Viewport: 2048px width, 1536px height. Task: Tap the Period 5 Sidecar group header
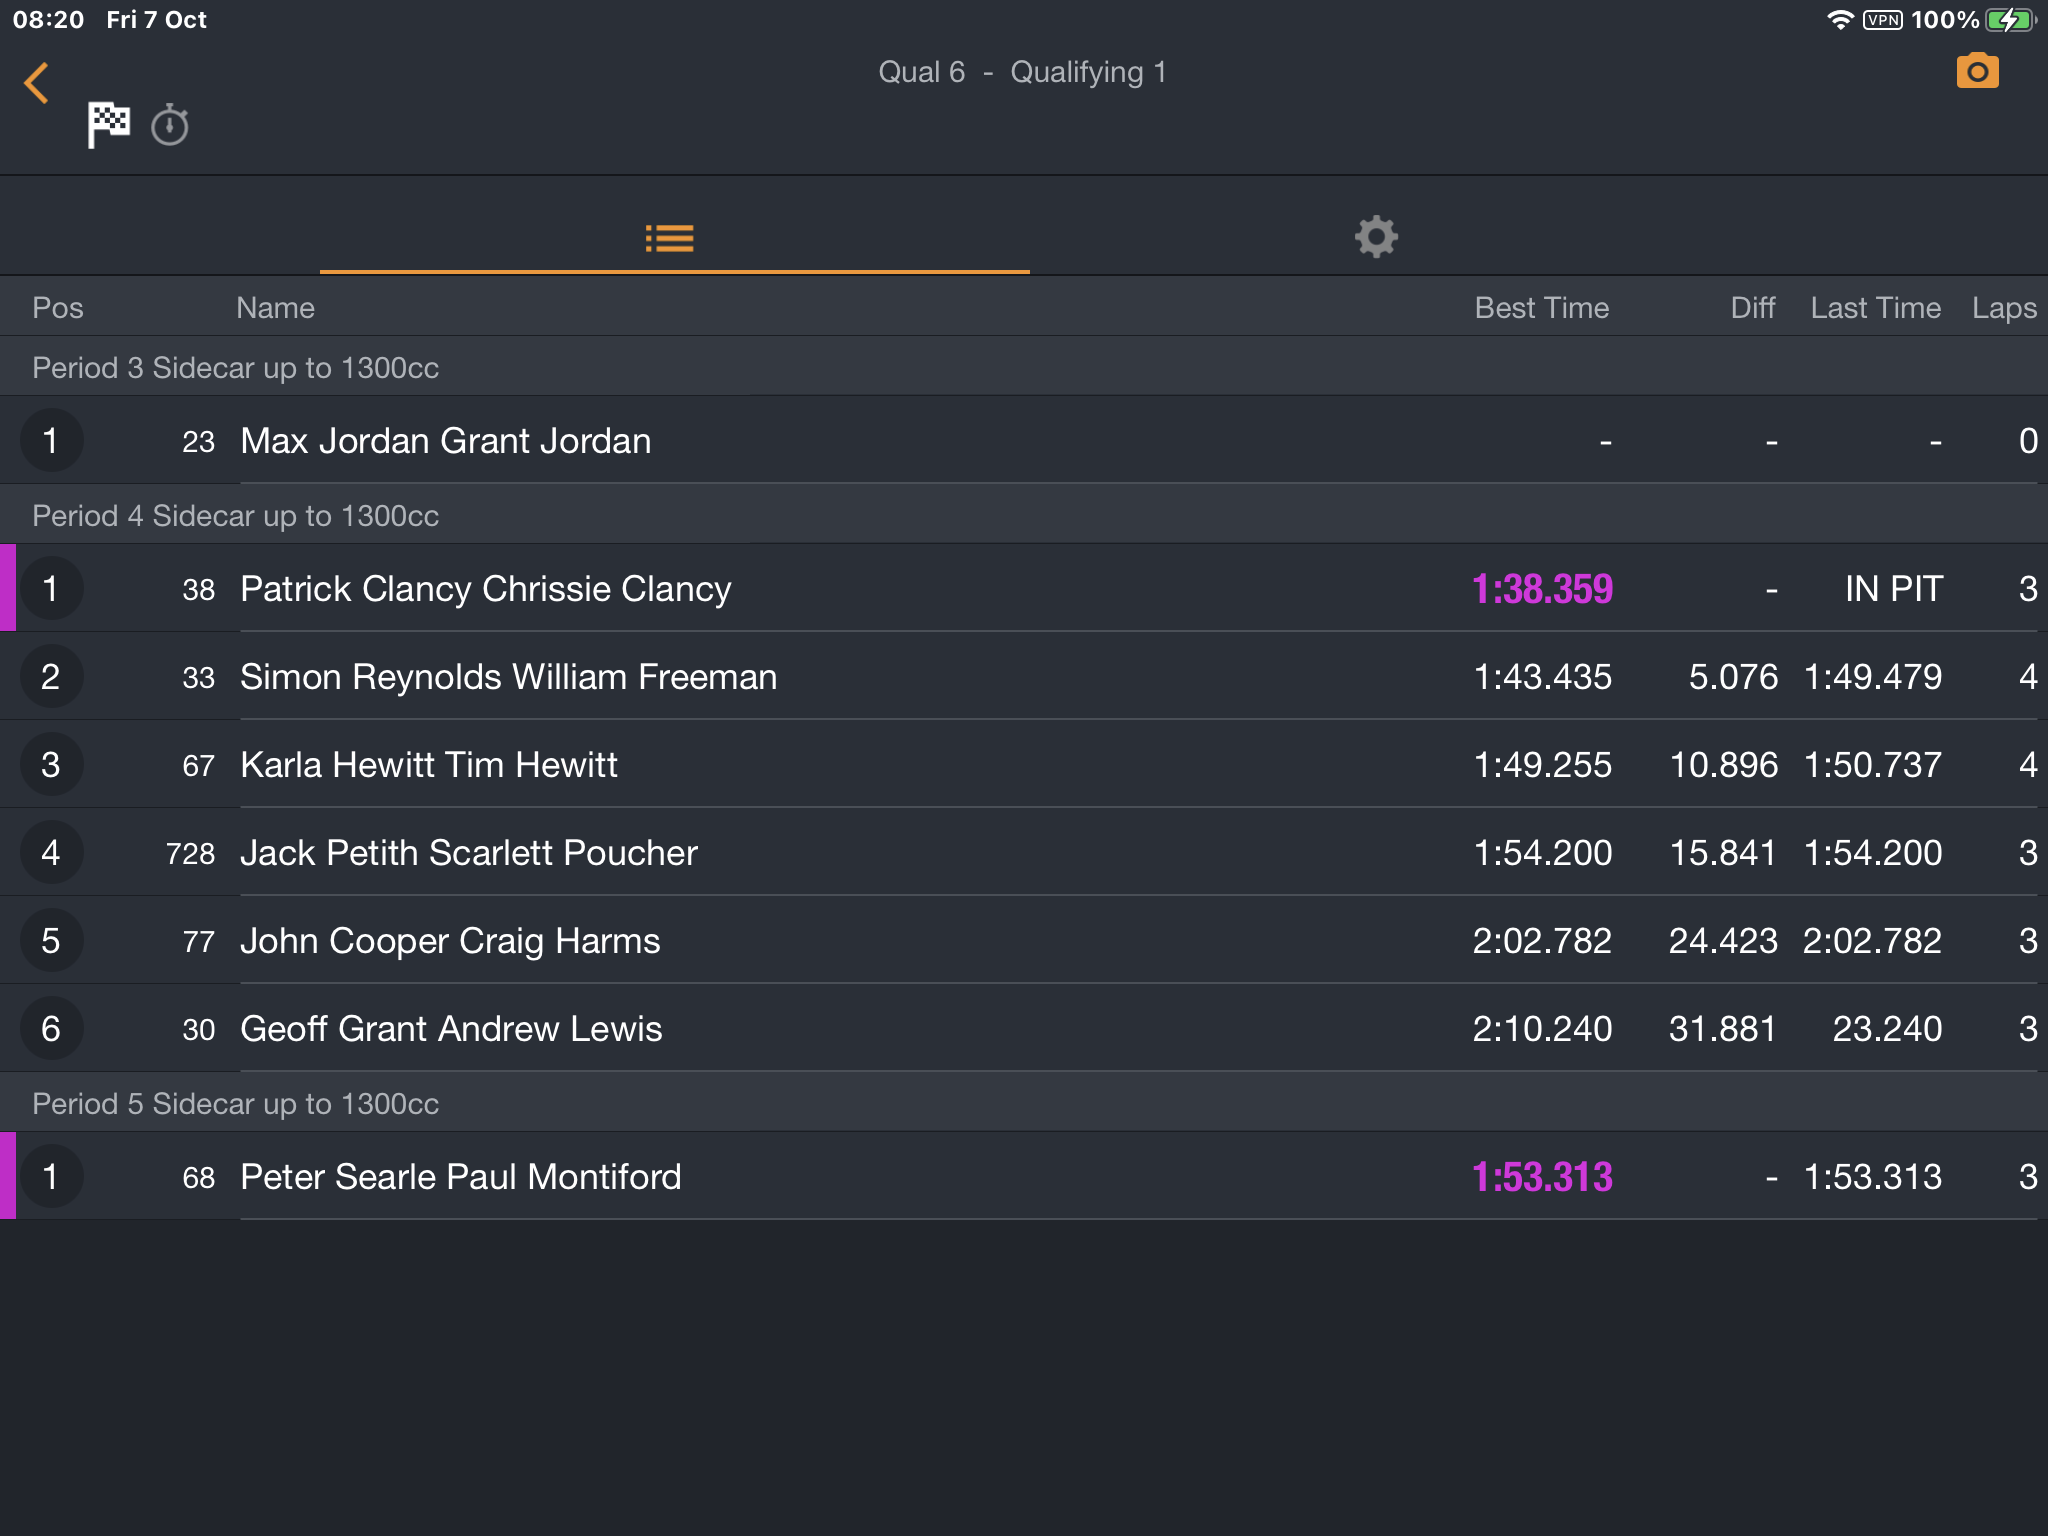click(x=1024, y=1103)
